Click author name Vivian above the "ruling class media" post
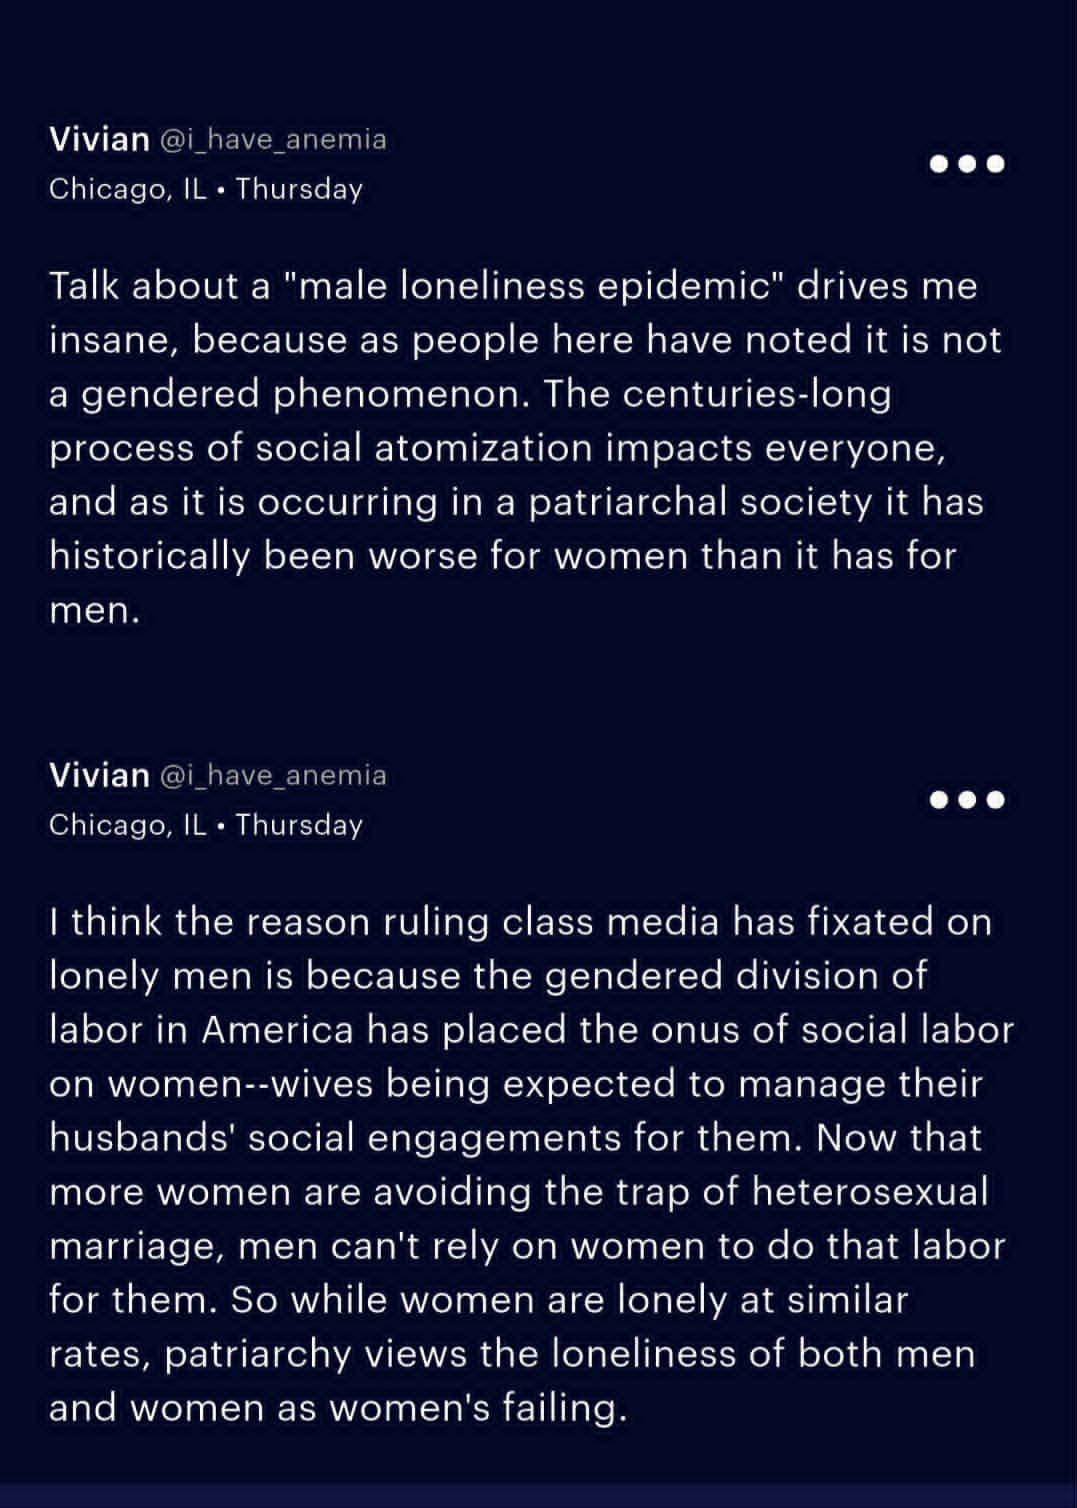This screenshot has height=1508, width=1077. point(99,775)
